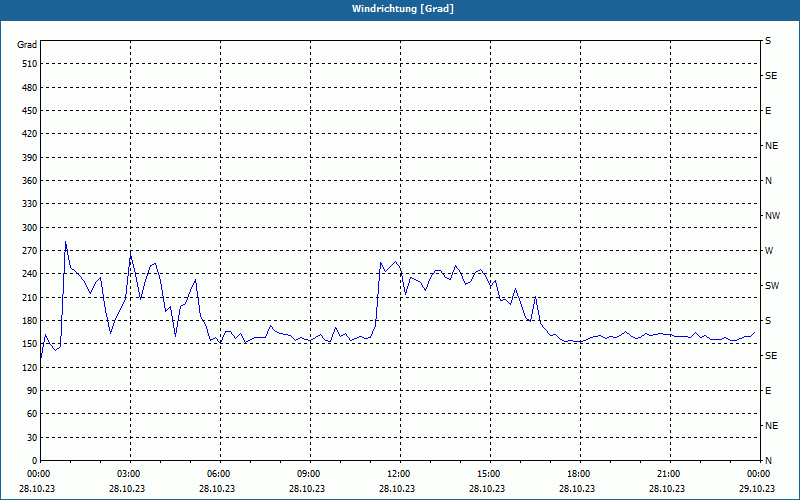Click the 120 degree axis label
800x500 pixels.
[x=30, y=367]
